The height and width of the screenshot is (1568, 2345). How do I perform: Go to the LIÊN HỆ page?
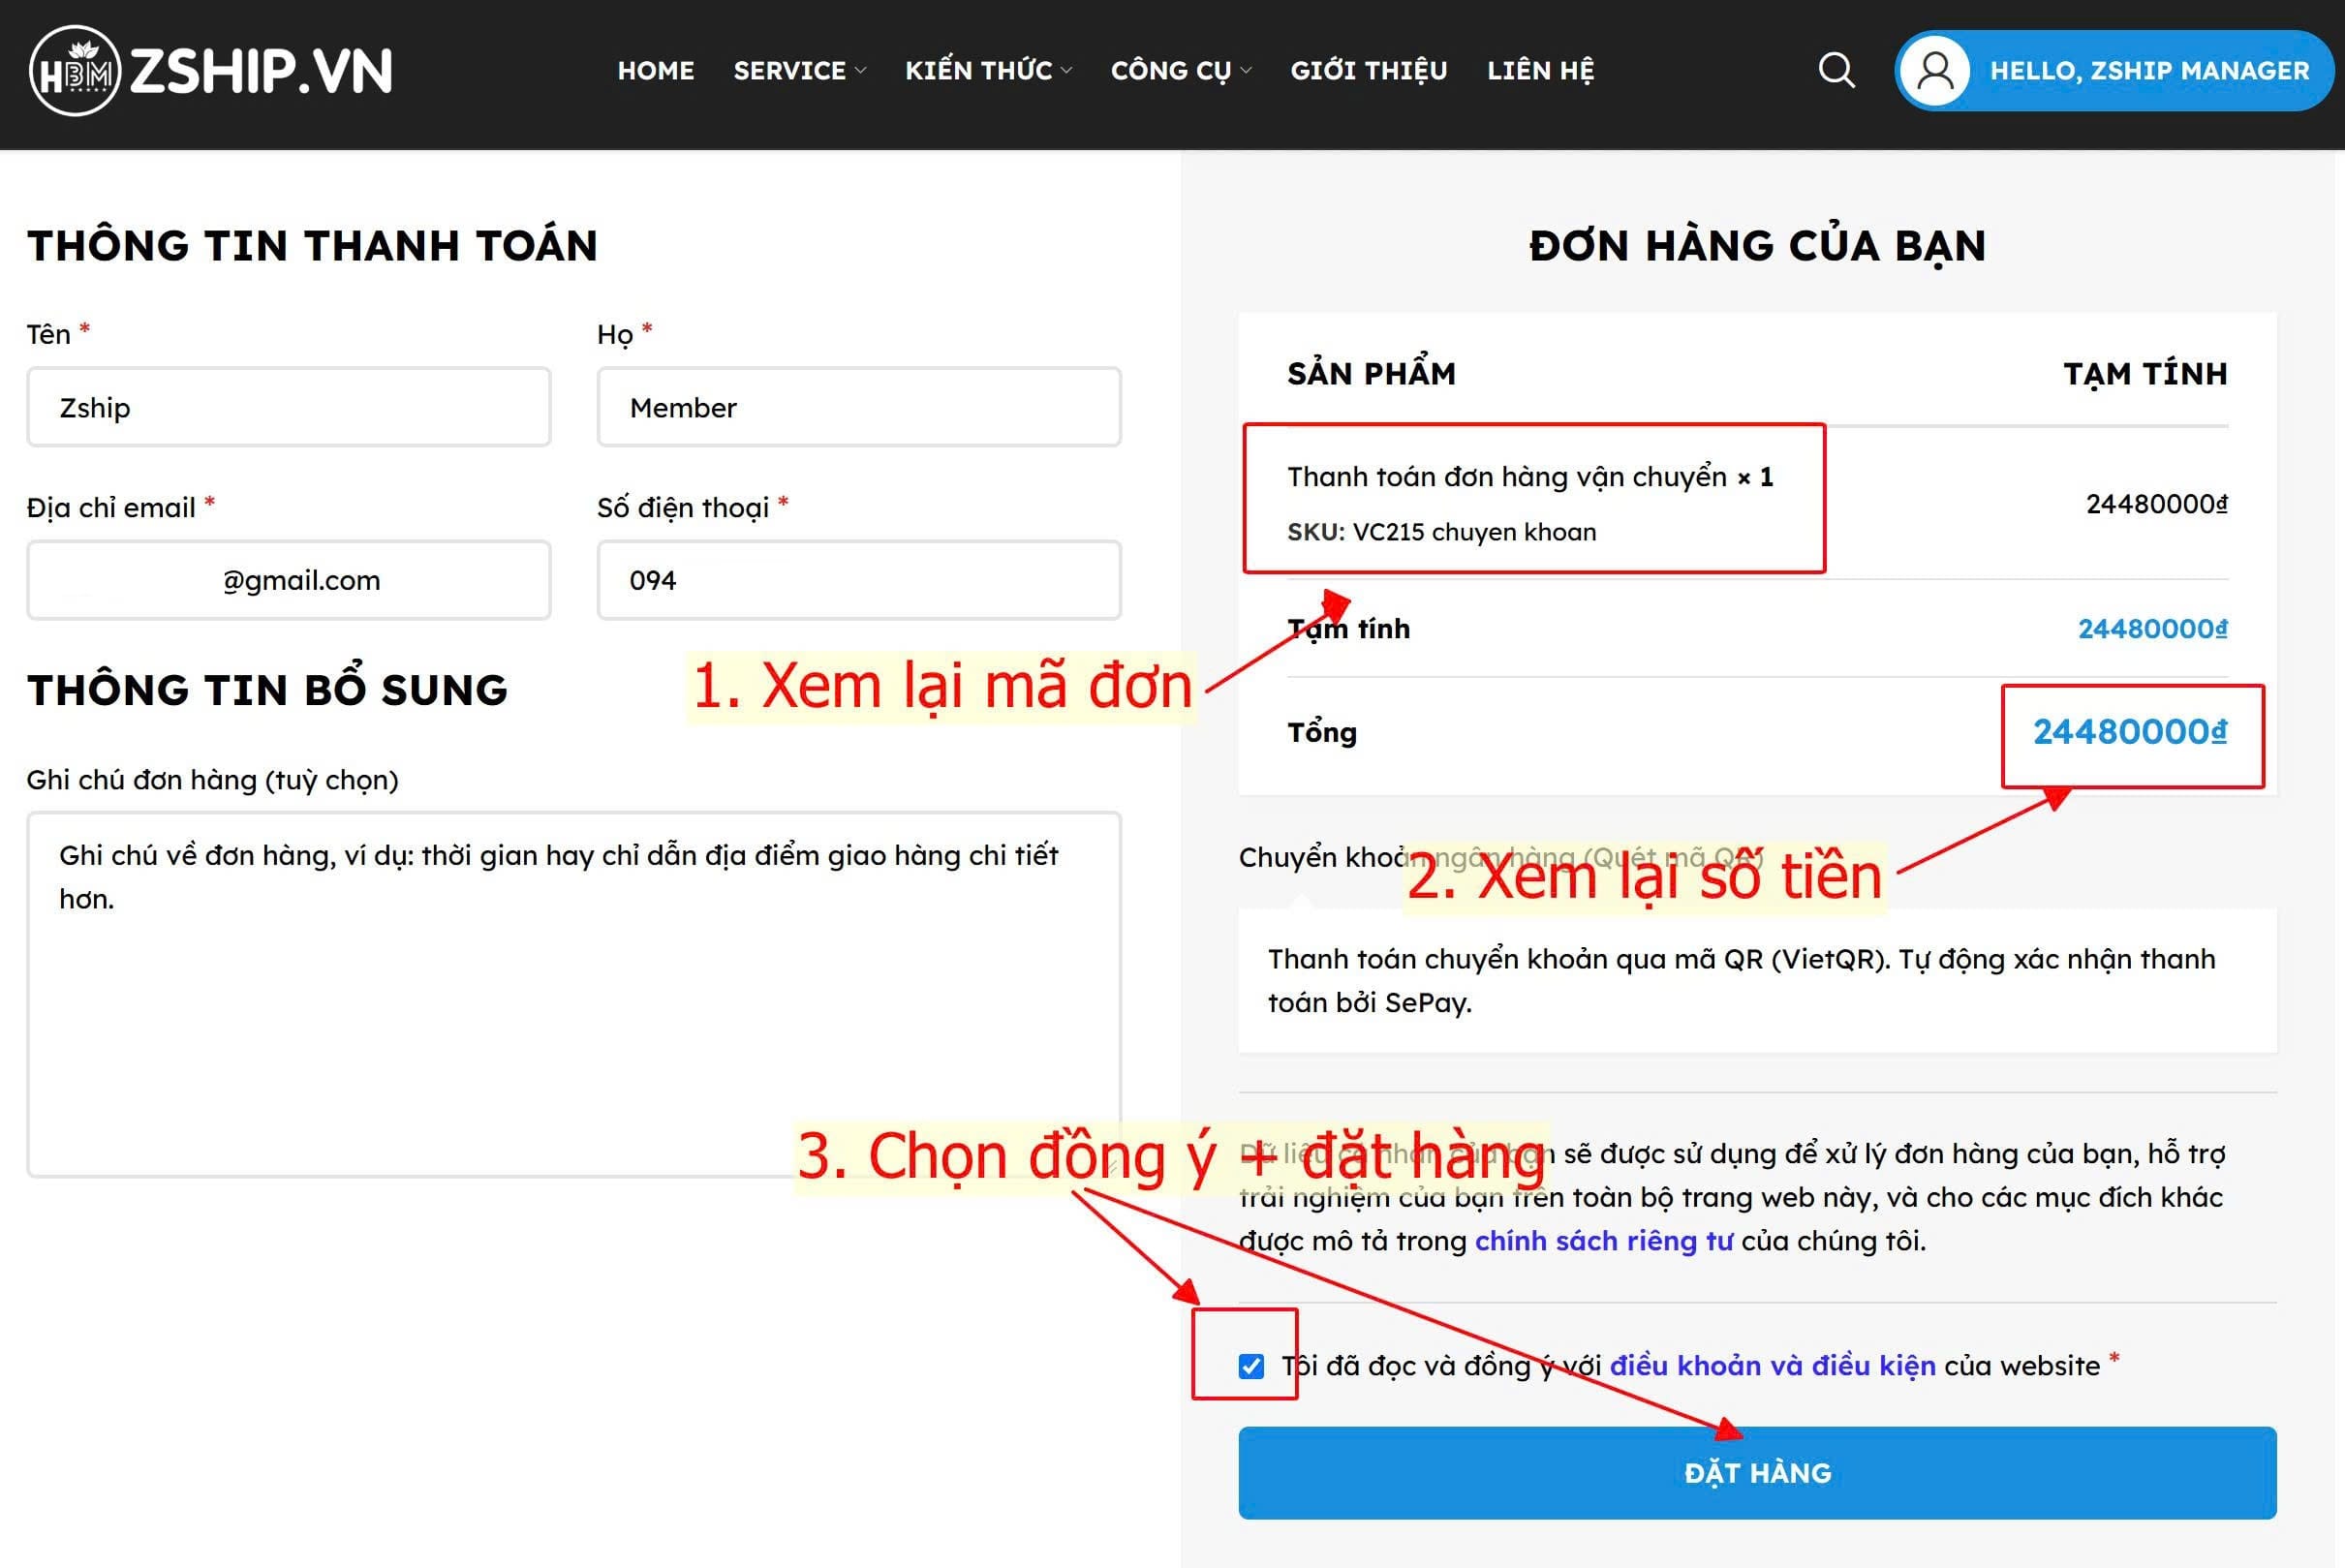[x=1540, y=71]
